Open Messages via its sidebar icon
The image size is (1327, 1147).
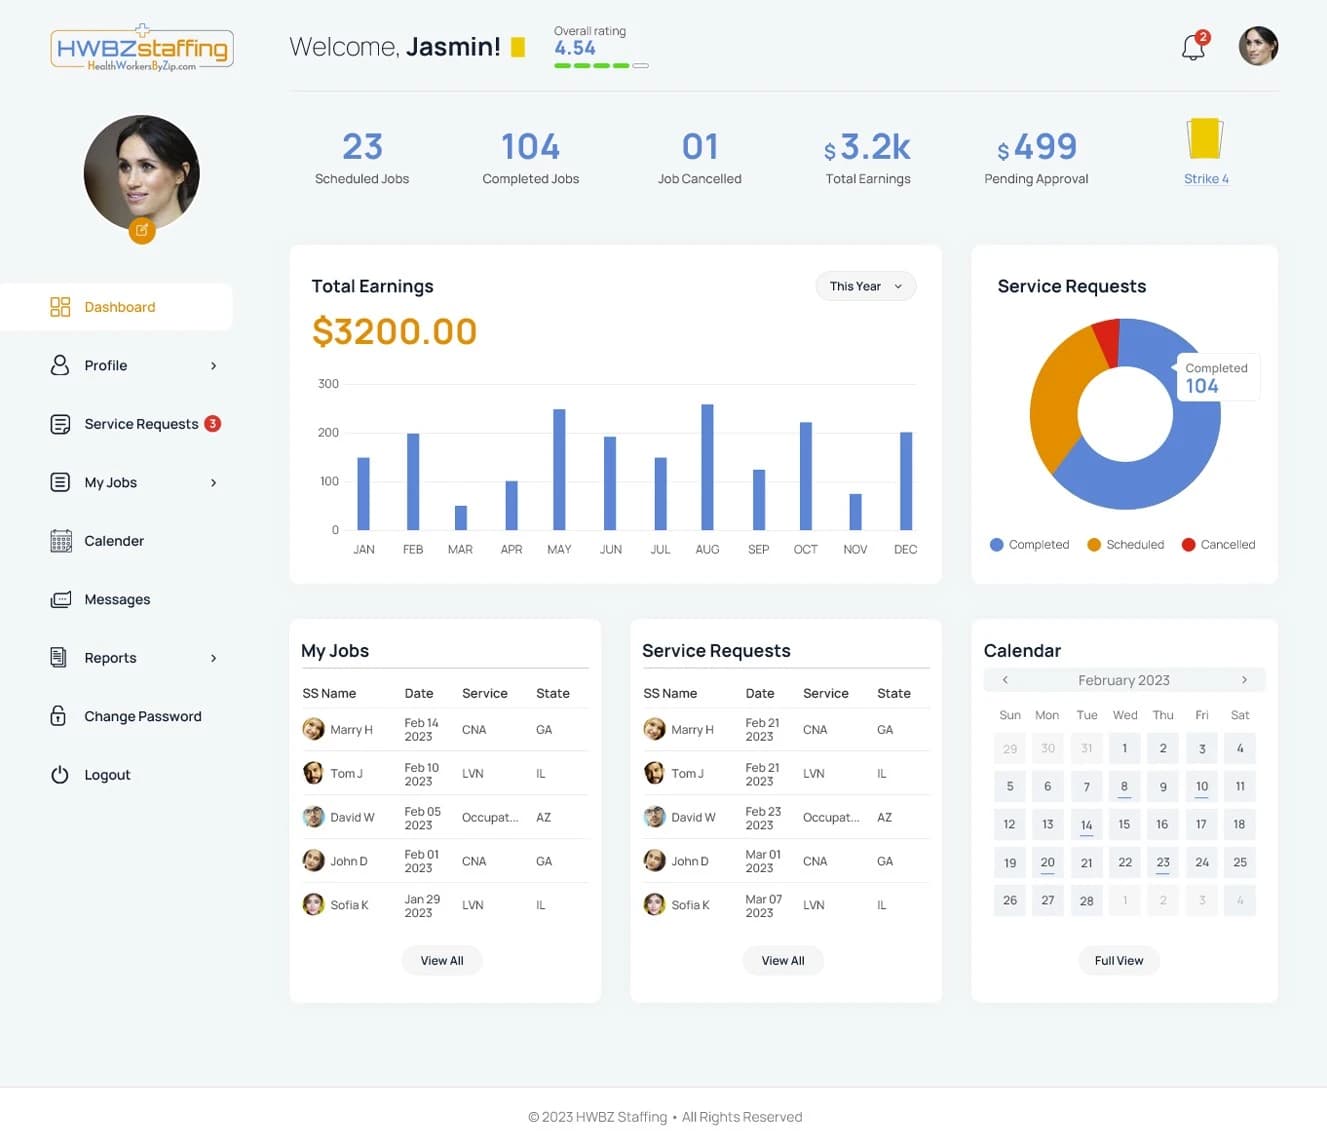tap(60, 599)
